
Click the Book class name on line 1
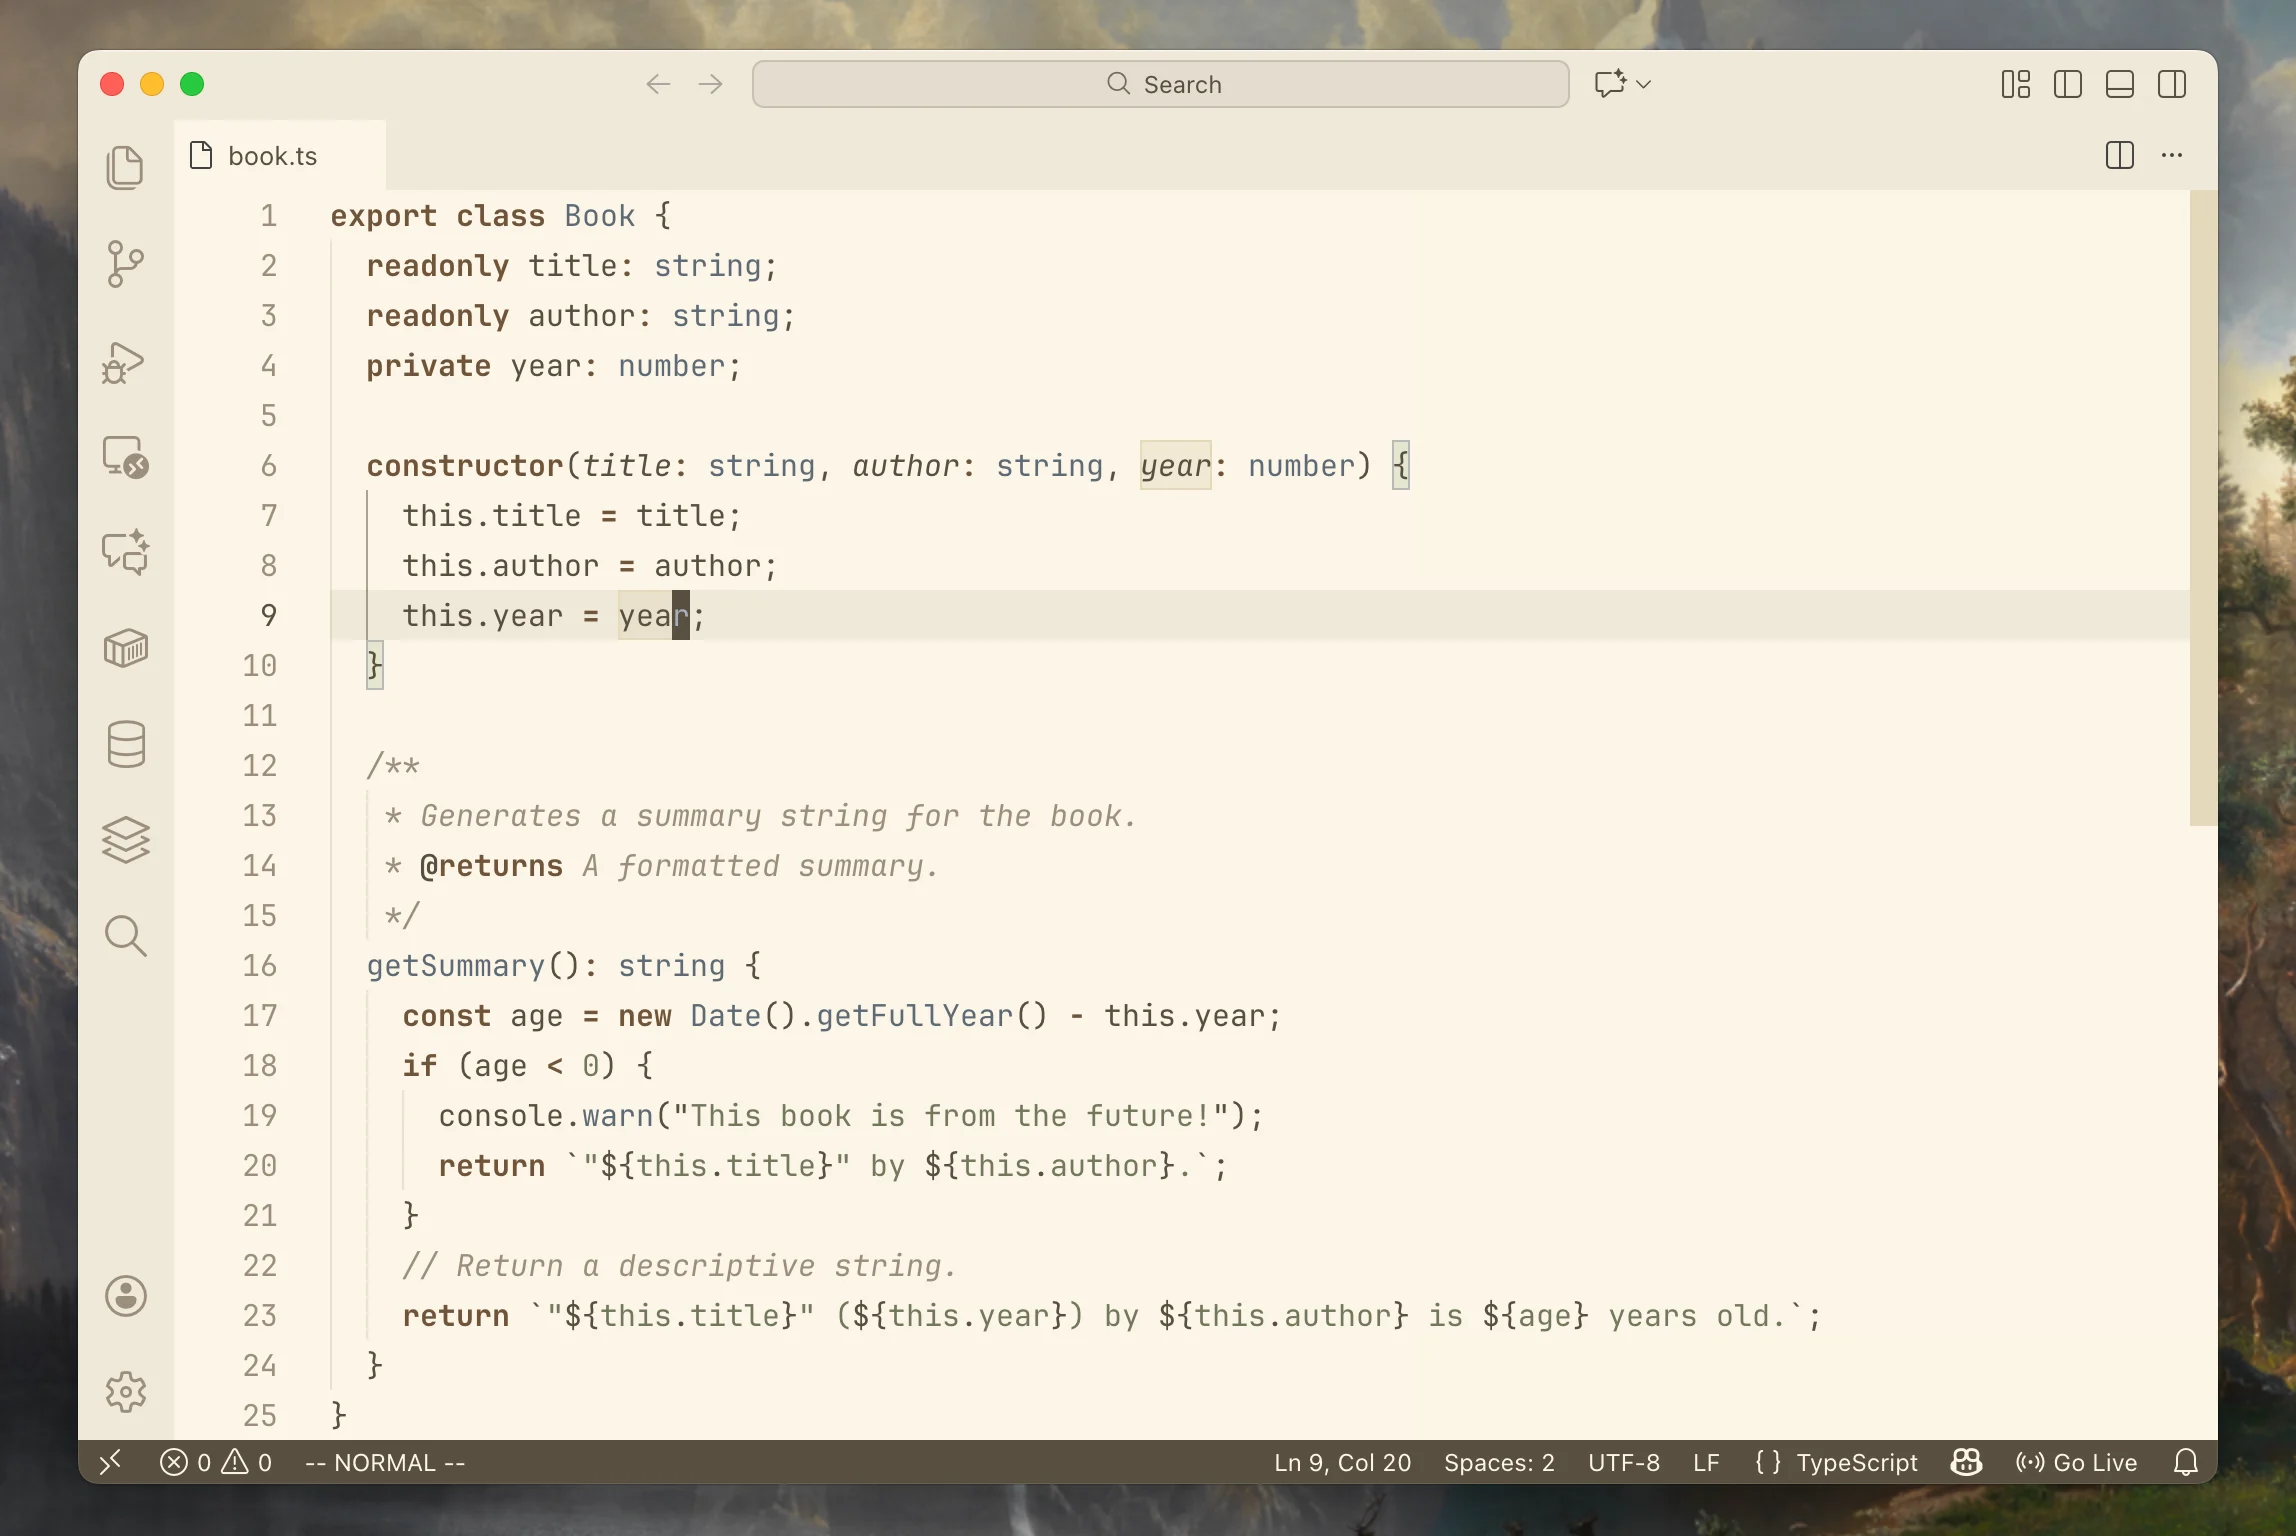click(599, 215)
